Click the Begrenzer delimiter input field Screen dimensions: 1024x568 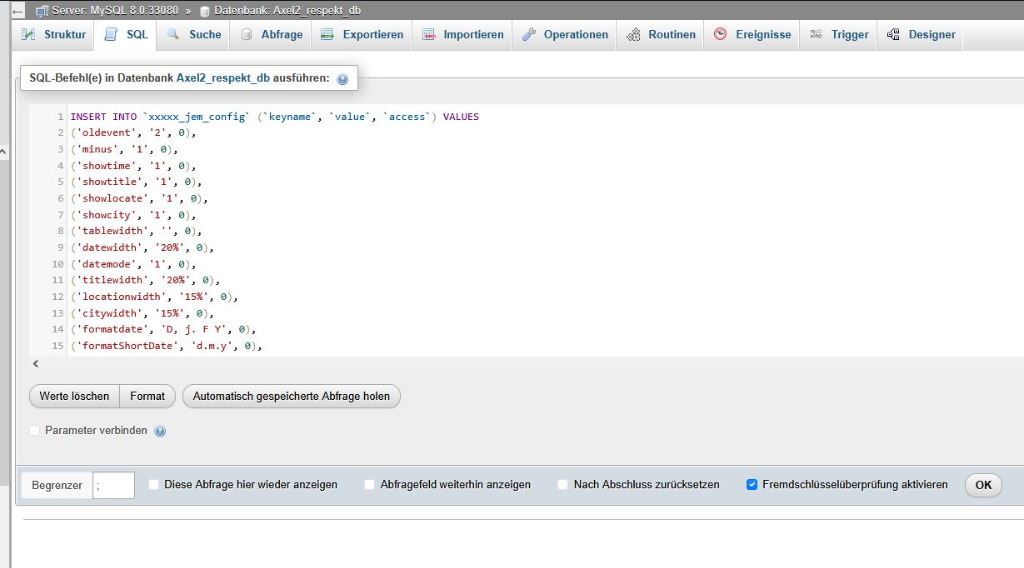[114, 485]
